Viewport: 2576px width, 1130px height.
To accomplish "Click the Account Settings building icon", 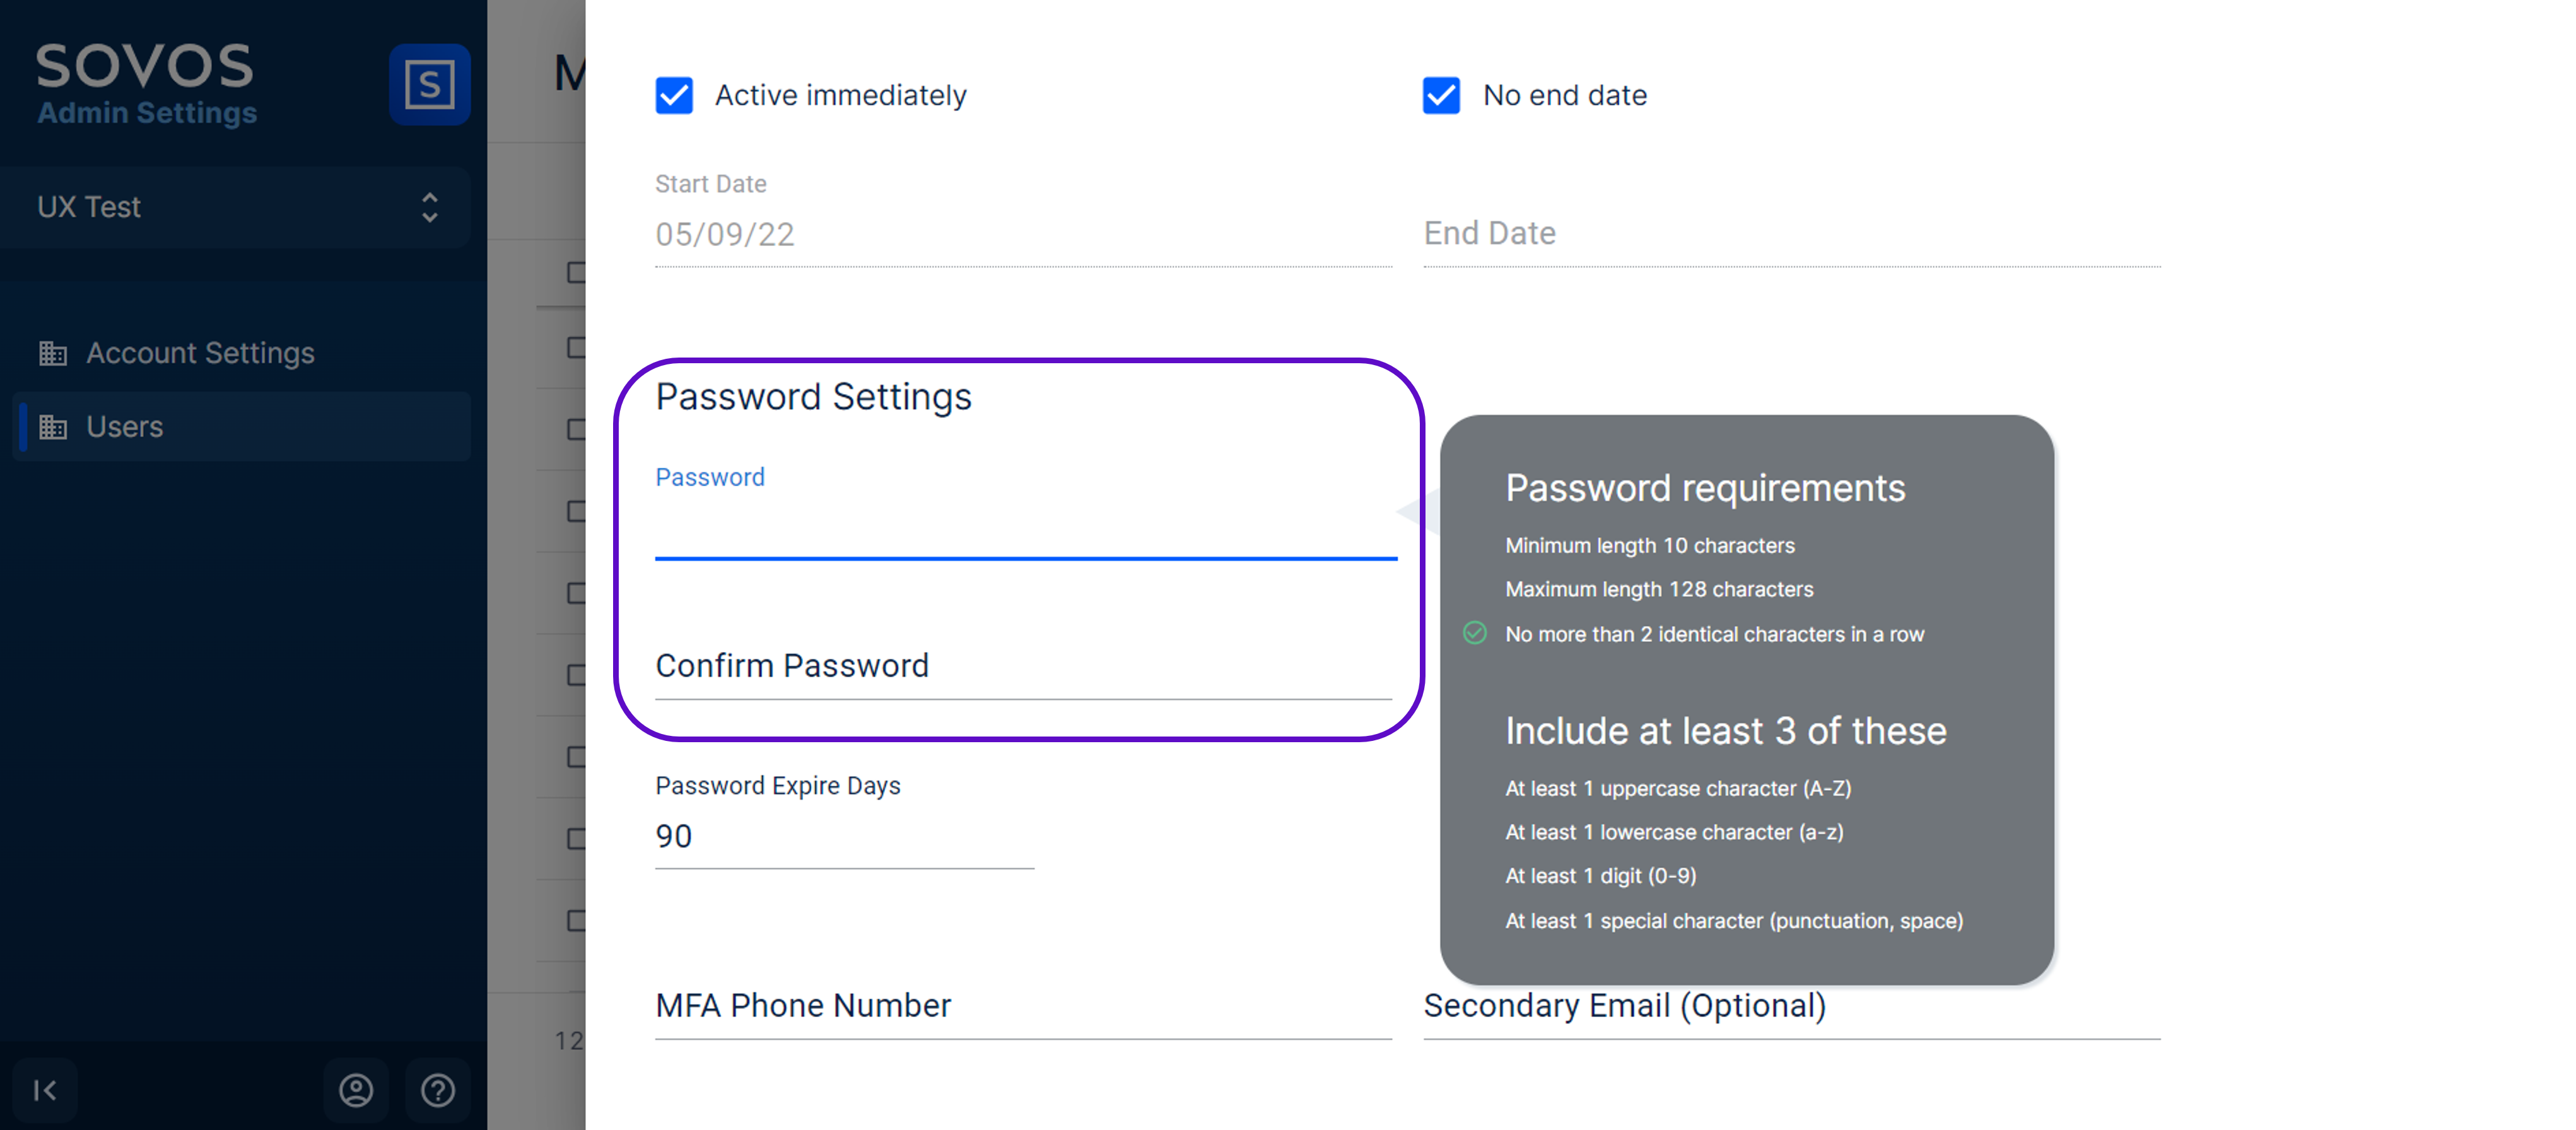I will pyautogui.click(x=53, y=353).
